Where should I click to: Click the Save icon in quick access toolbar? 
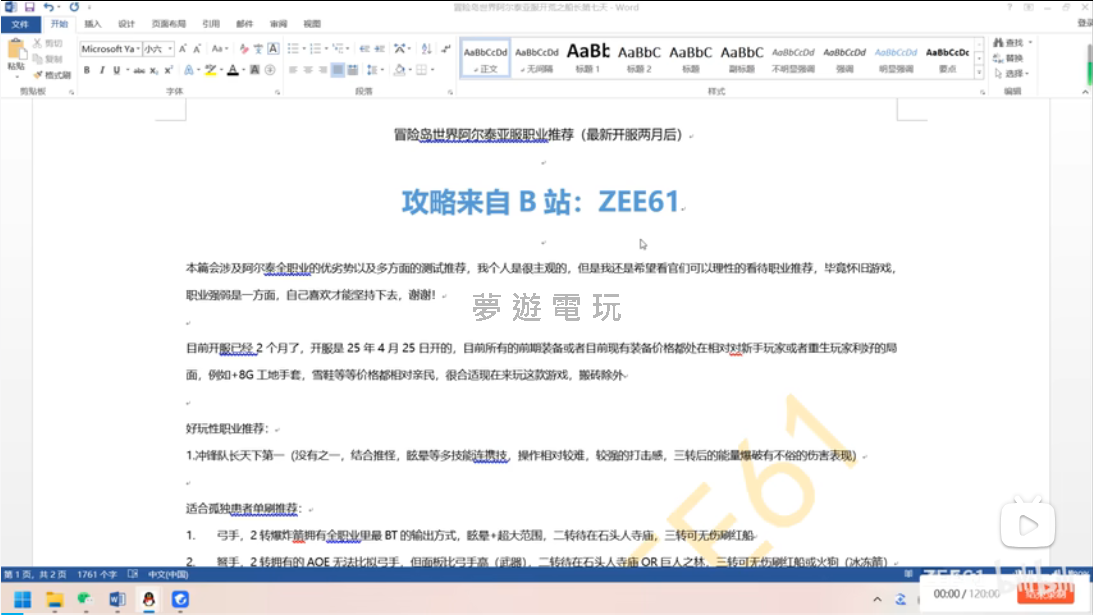(x=29, y=7)
